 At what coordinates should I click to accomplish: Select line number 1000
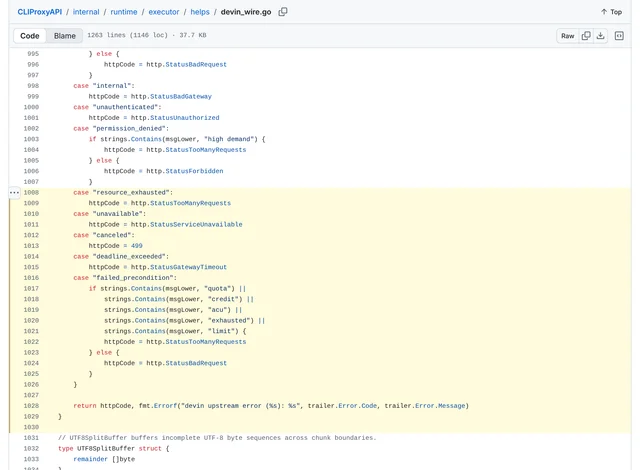coord(31,107)
